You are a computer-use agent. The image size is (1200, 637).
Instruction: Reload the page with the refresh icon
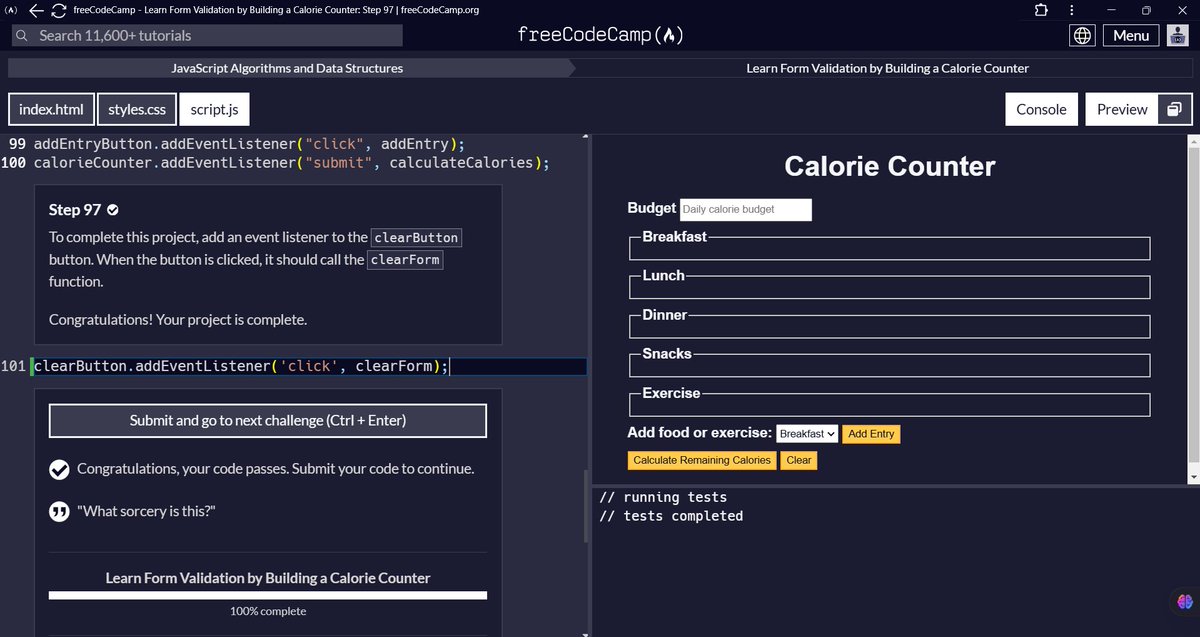tap(59, 10)
